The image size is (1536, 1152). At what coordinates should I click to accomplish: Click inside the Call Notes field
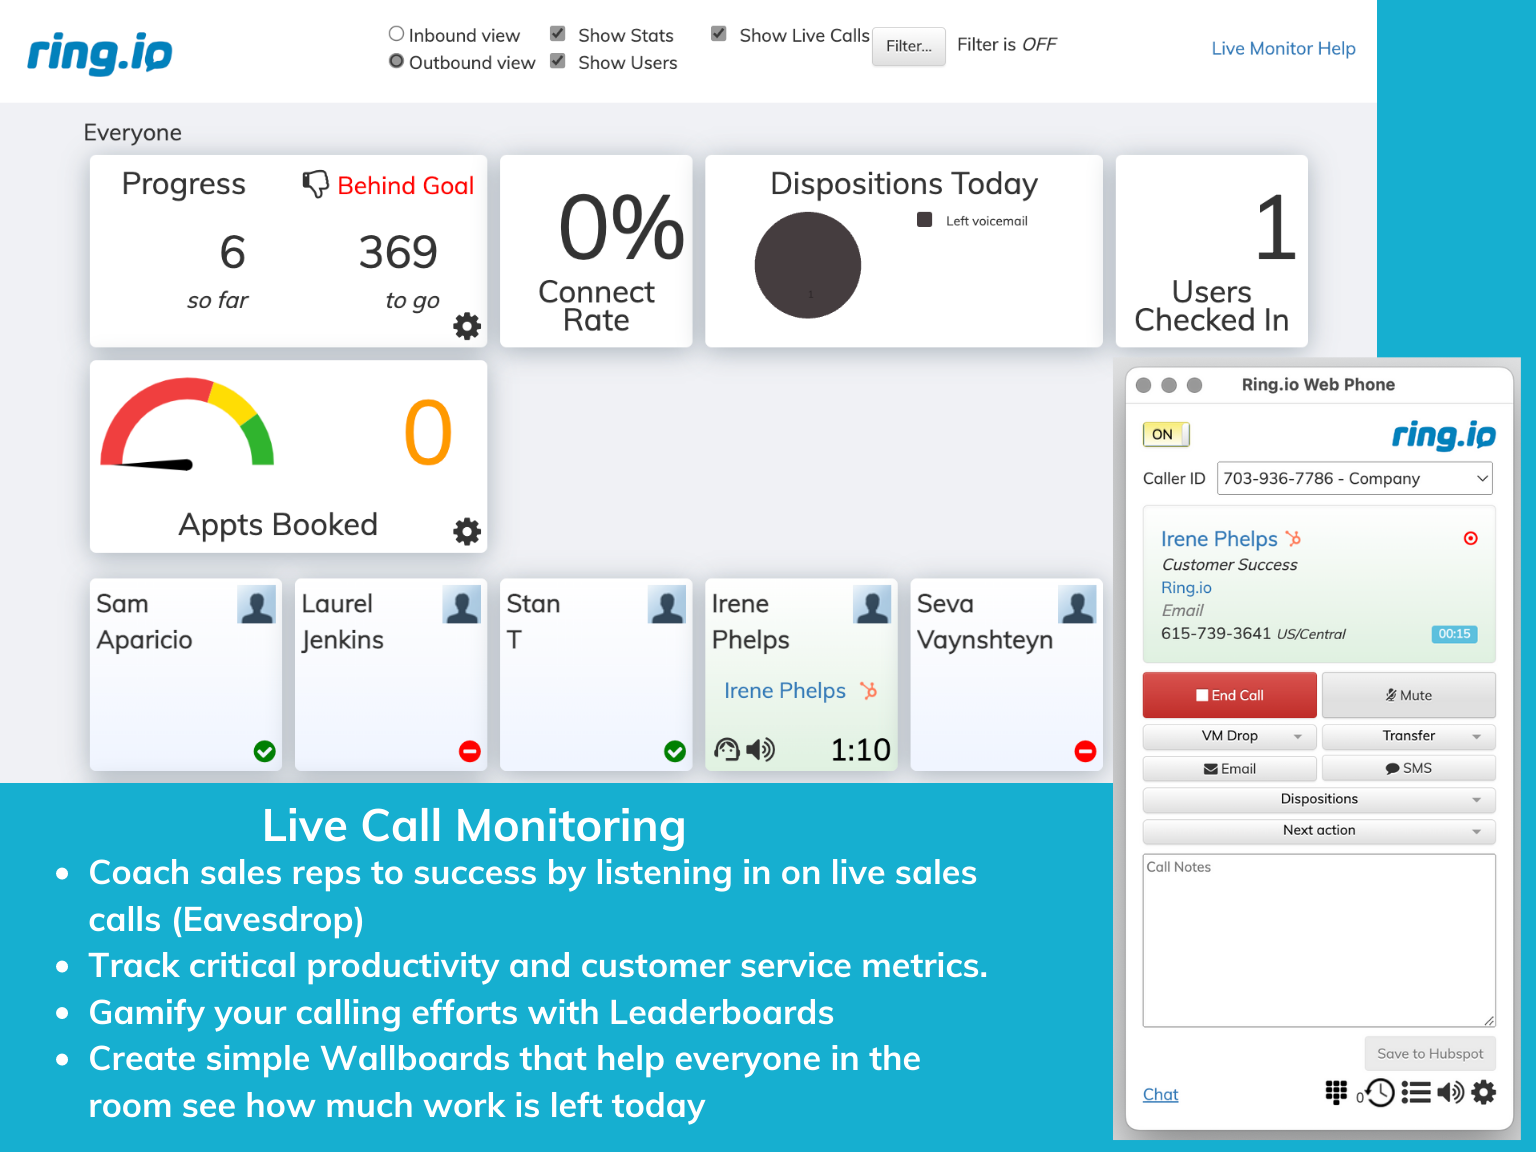point(1318,940)
